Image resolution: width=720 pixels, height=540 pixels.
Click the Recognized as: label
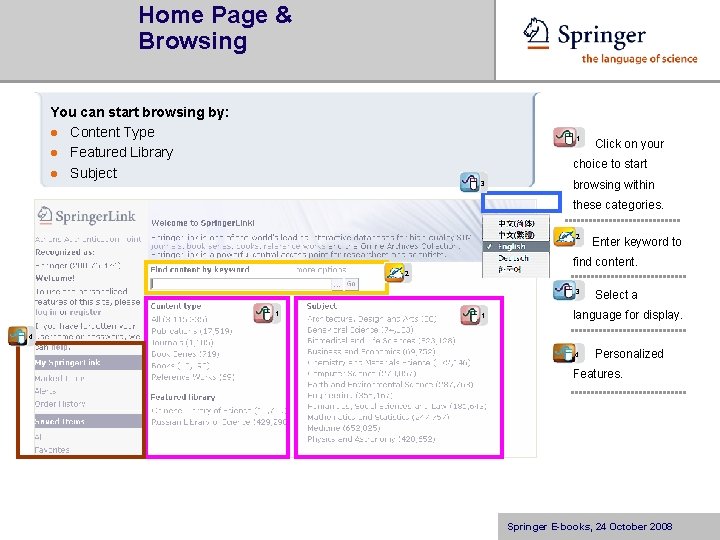(65, 252)
